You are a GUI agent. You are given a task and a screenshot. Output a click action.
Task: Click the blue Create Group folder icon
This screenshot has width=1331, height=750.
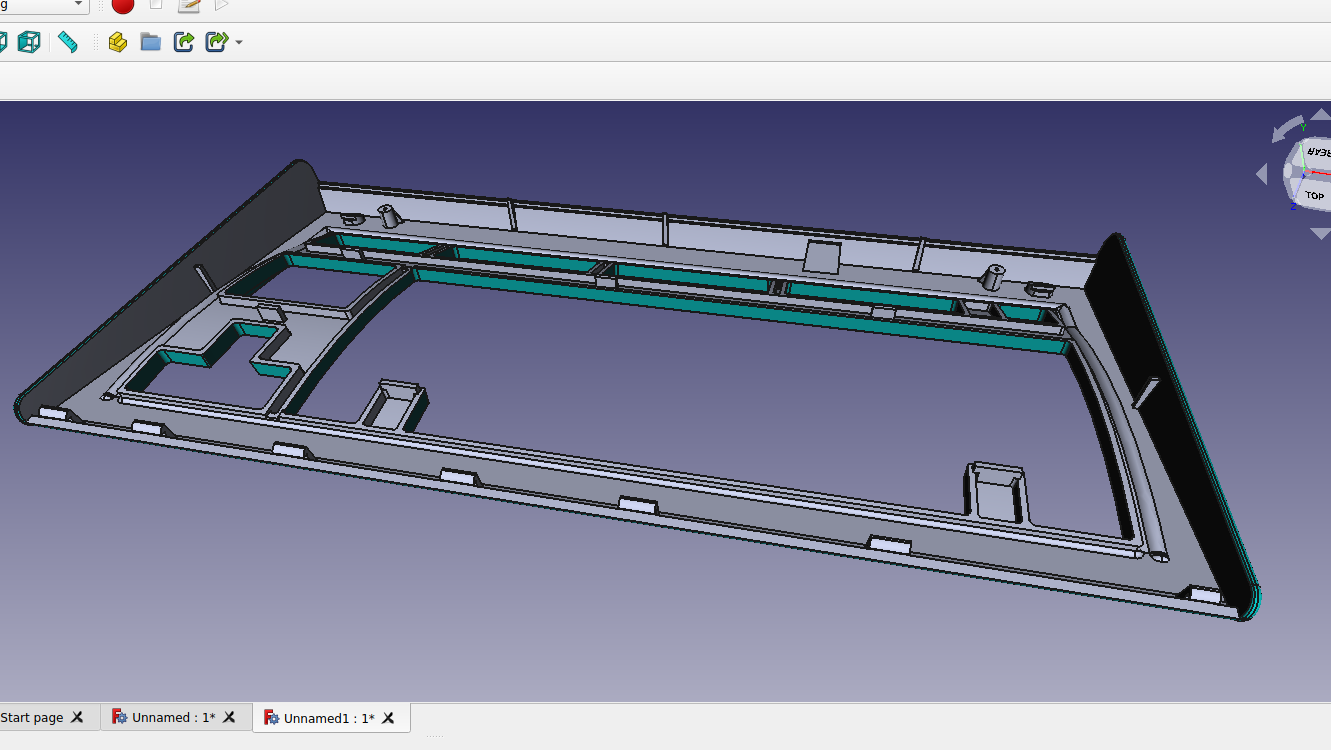click(151, 42)
